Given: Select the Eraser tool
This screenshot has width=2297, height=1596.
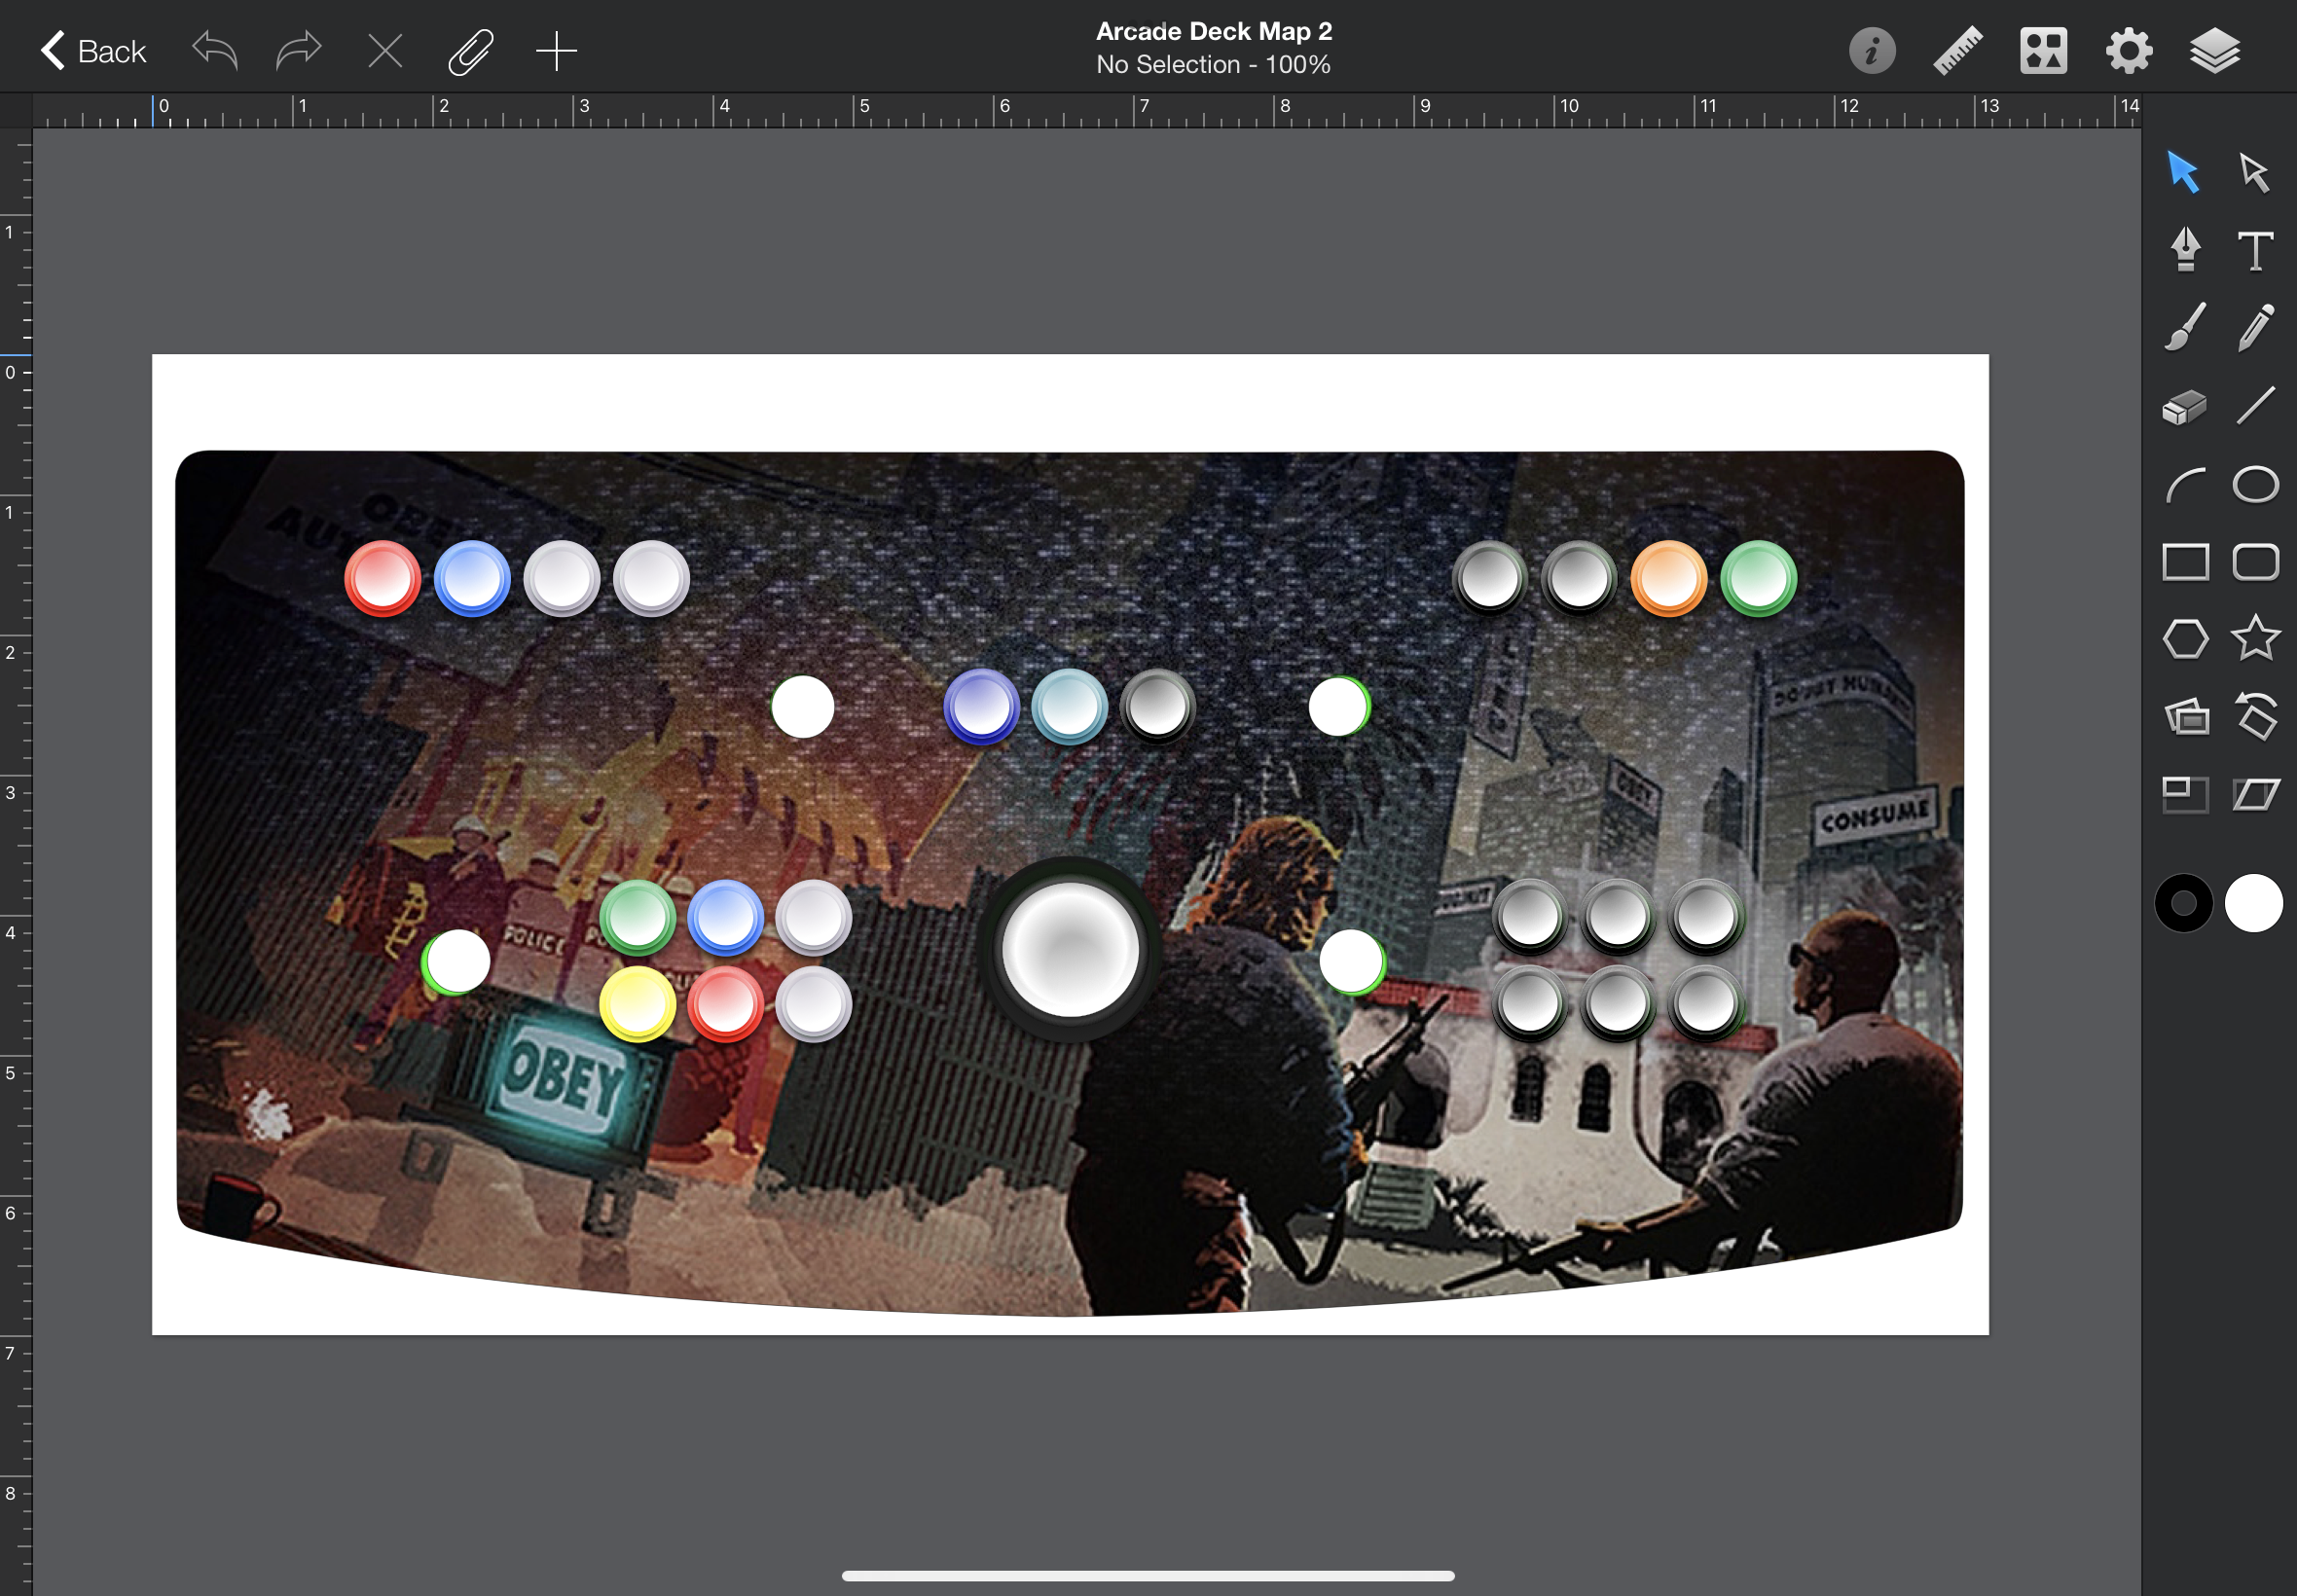Looking at the screenshot, I should (2184, 407).
